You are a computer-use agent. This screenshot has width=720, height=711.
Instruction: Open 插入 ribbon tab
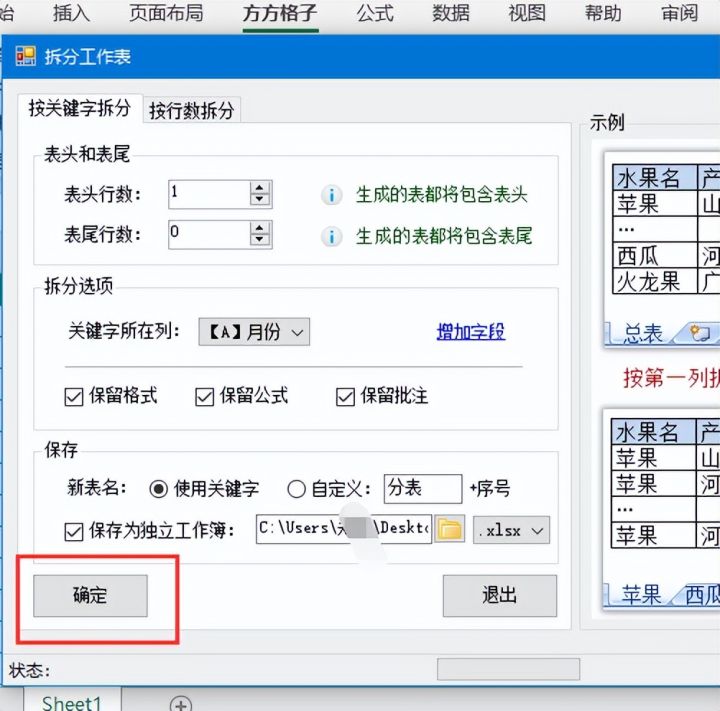(x=71, y=13)
